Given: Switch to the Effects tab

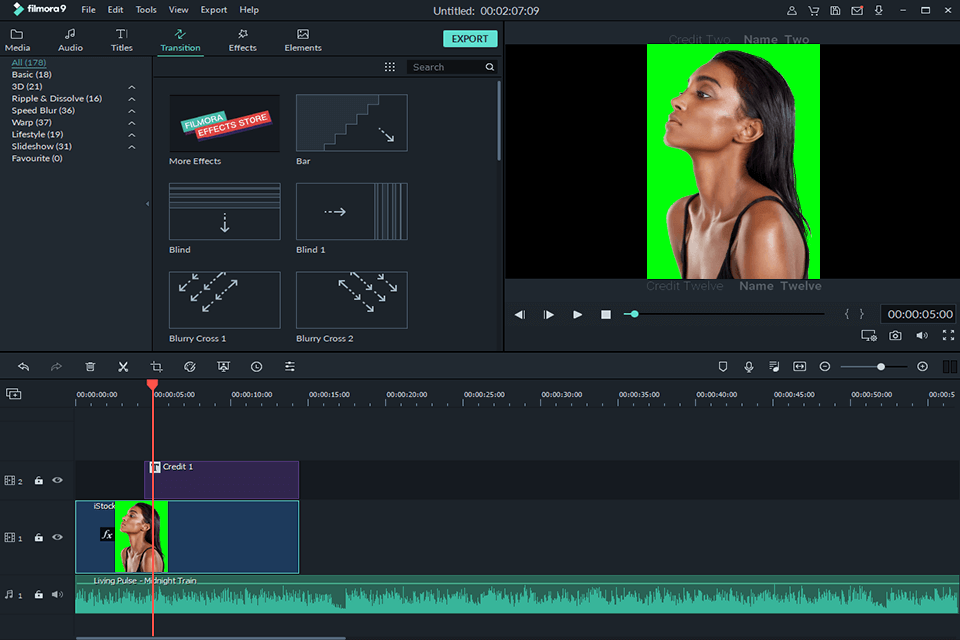Looking at the screenshot, I should pos(242,40).
